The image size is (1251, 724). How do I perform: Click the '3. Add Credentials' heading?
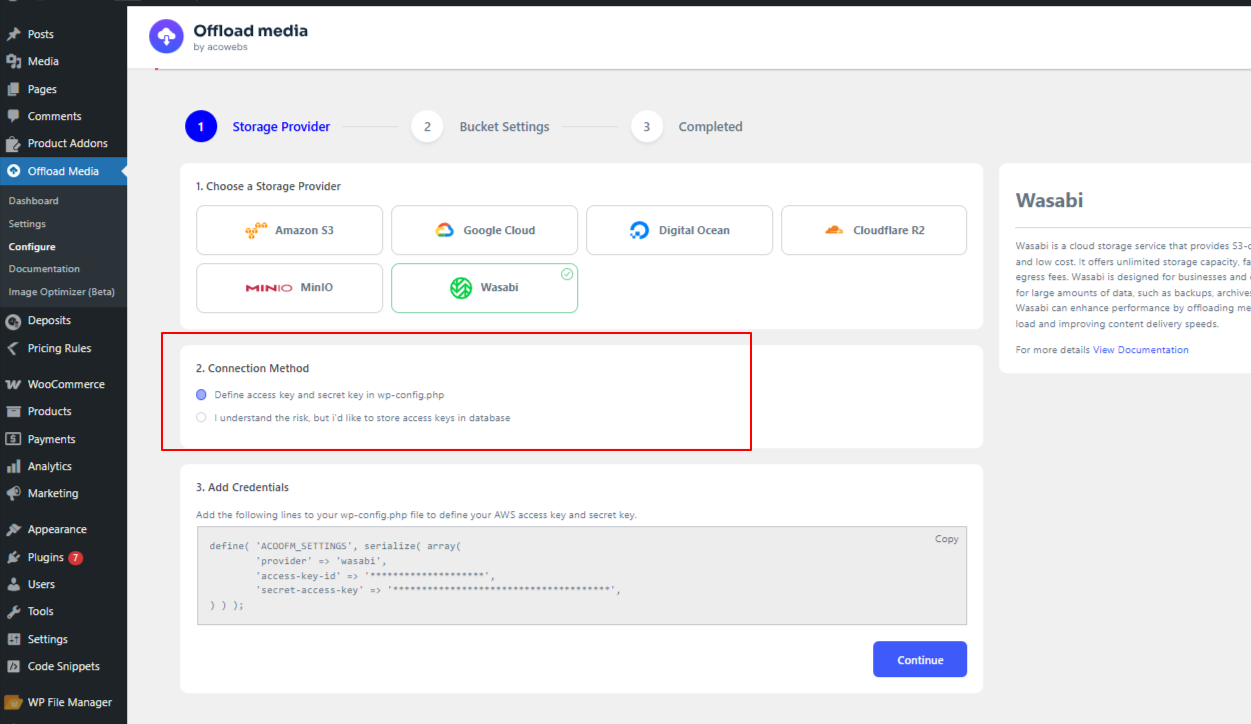[242, 488]
